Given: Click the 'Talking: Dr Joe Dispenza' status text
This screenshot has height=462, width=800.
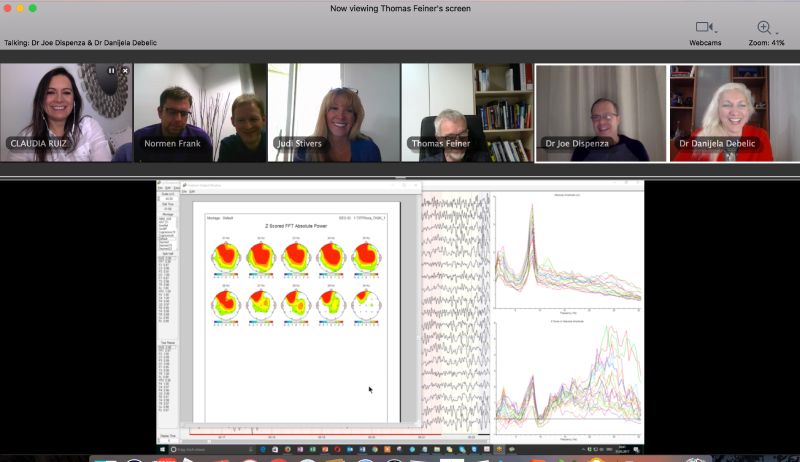Looking at the screenshot, I should 80,43.
